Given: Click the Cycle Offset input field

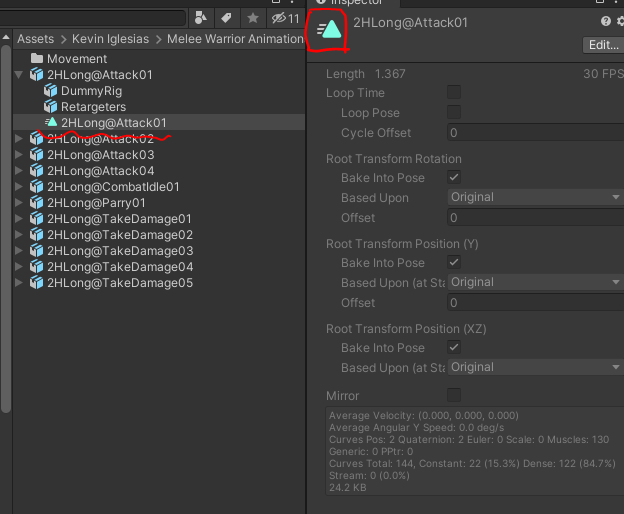Looking at the screenshot, I should (x=535, y=132).
